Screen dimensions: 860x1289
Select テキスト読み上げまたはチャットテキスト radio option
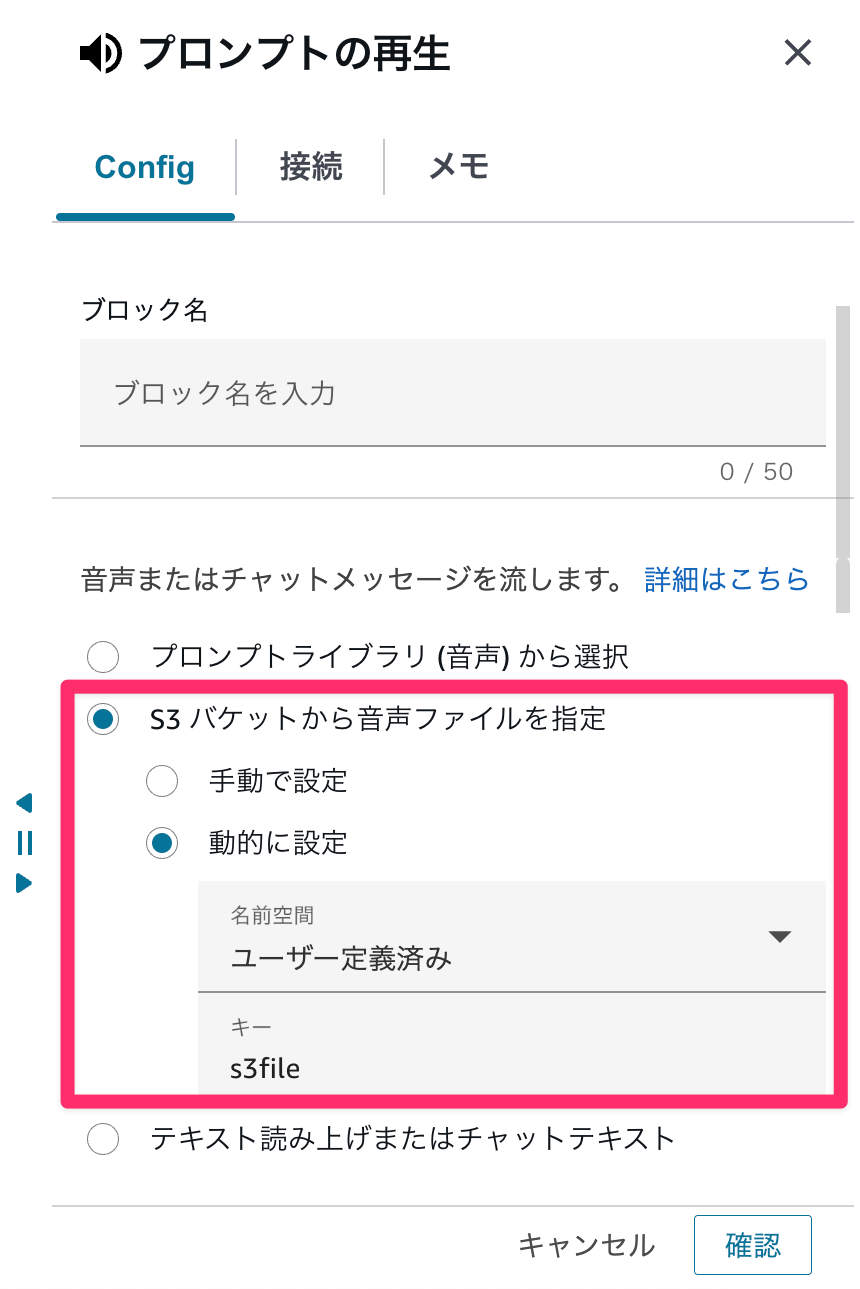coord(103,1139)
